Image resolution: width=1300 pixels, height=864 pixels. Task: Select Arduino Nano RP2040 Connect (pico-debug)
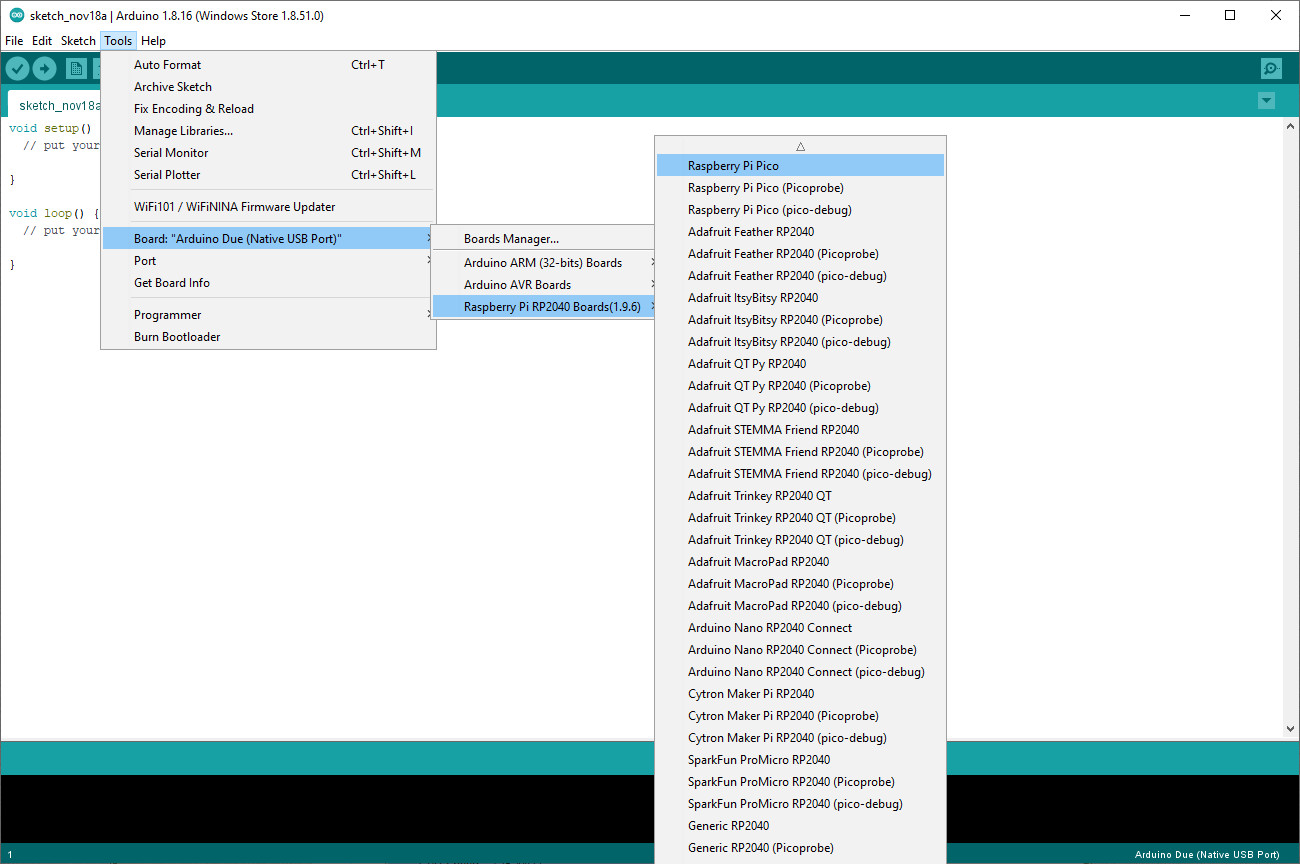pos(800,672)
